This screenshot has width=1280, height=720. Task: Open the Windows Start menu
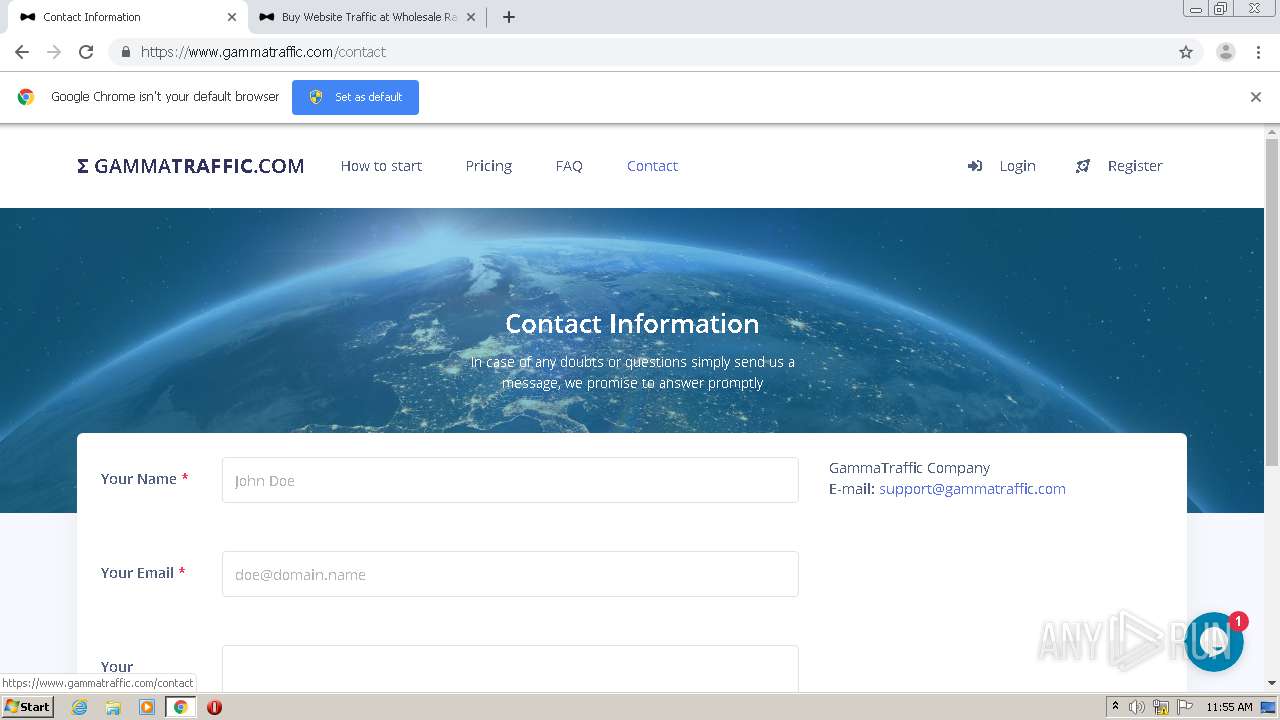27,707
